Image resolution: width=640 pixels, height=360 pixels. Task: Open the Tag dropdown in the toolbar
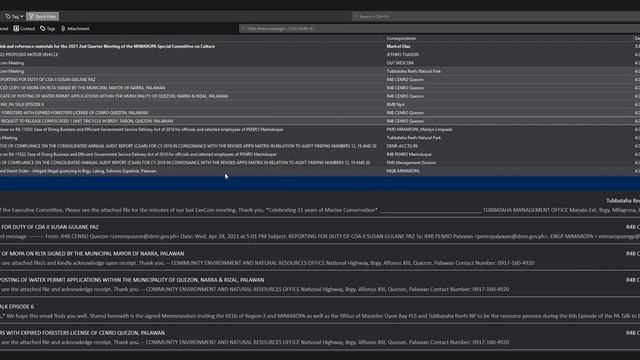click(x=14, y=16)
